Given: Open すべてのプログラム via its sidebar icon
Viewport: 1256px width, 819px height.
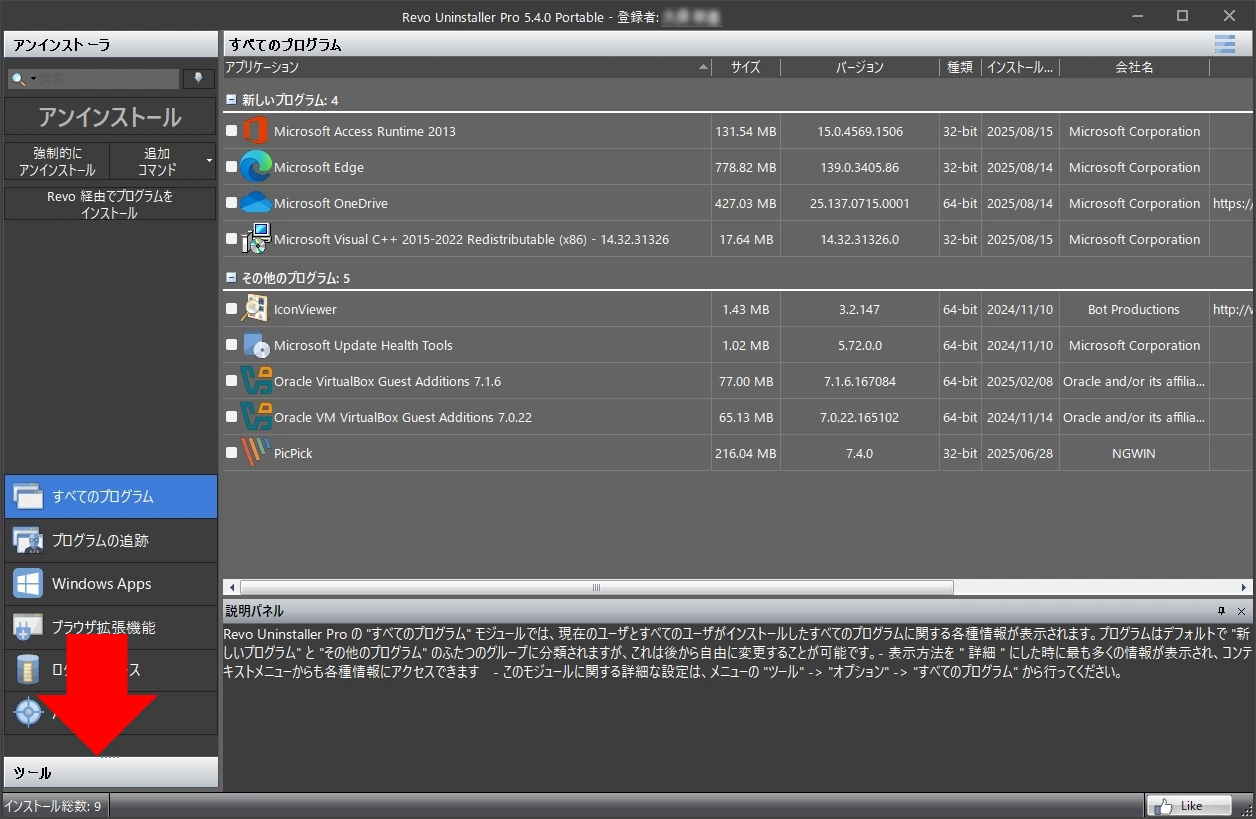Looking at the screenshot, I should [28, 497].
